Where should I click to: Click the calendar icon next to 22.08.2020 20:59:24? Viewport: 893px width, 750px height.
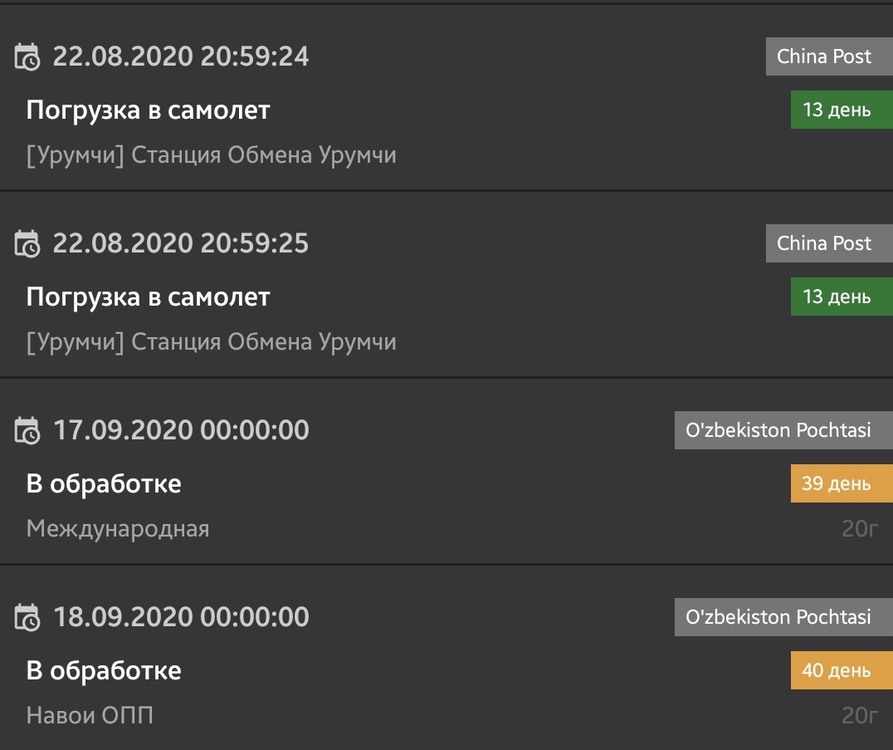(x=29, y=57)
